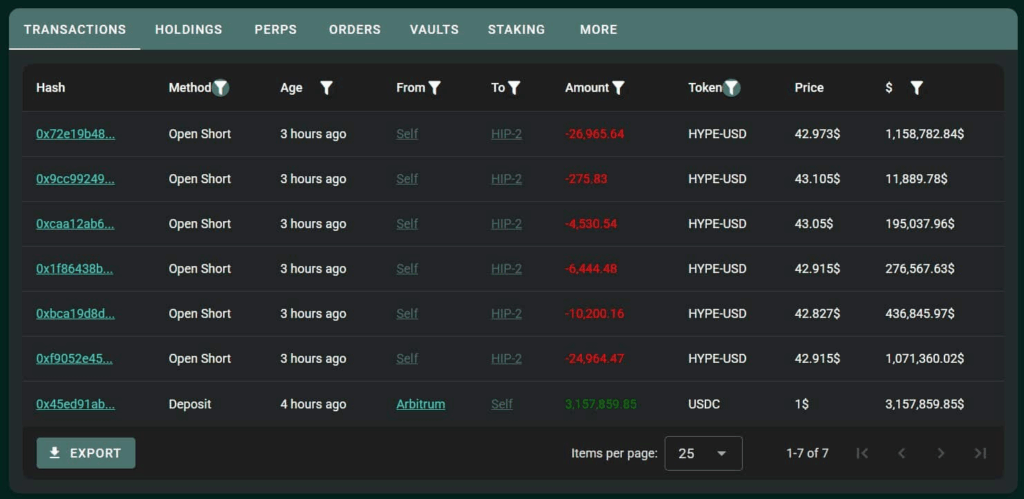Click the Amount column filter icon
Viewport: 1024px width, 499px height.
[x=618, y=88]
